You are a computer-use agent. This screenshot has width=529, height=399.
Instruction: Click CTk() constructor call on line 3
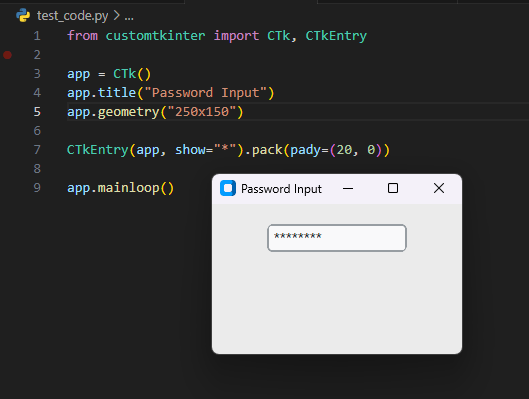132,74
